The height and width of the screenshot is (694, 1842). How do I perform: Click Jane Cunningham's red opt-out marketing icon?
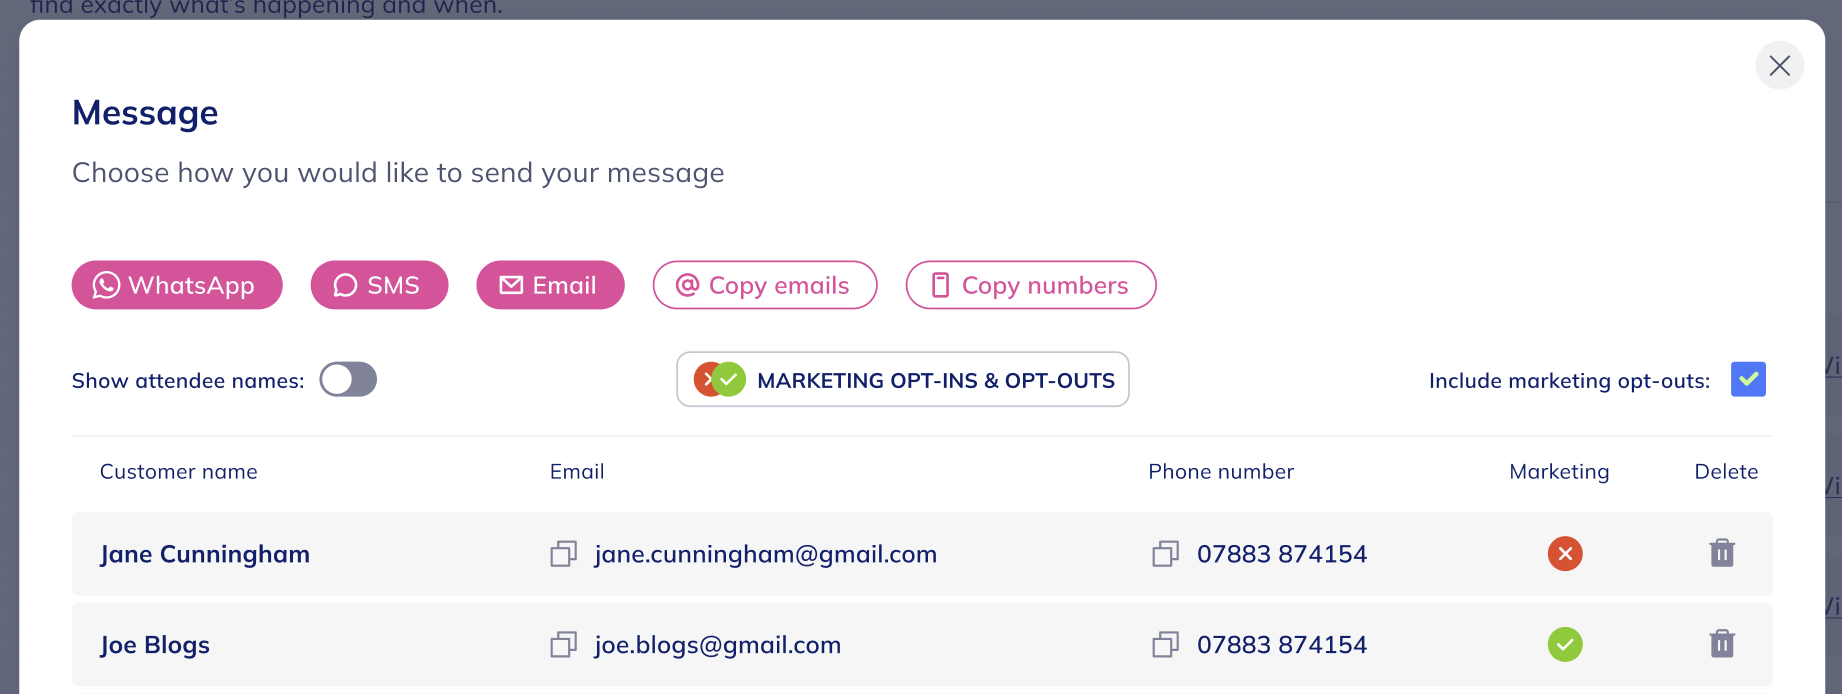coord(1565,554)
